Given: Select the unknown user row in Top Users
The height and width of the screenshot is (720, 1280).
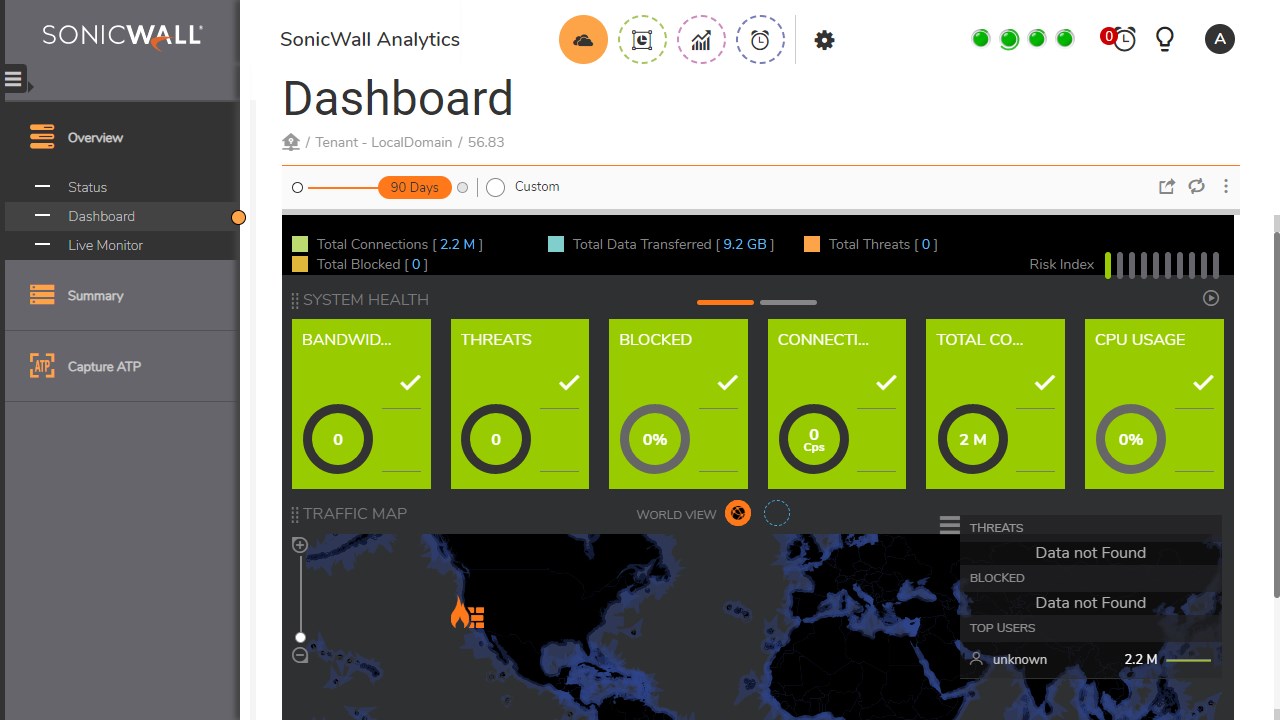Looking at the screenshot, I should pyautogui.click(x=1090, y=659).
